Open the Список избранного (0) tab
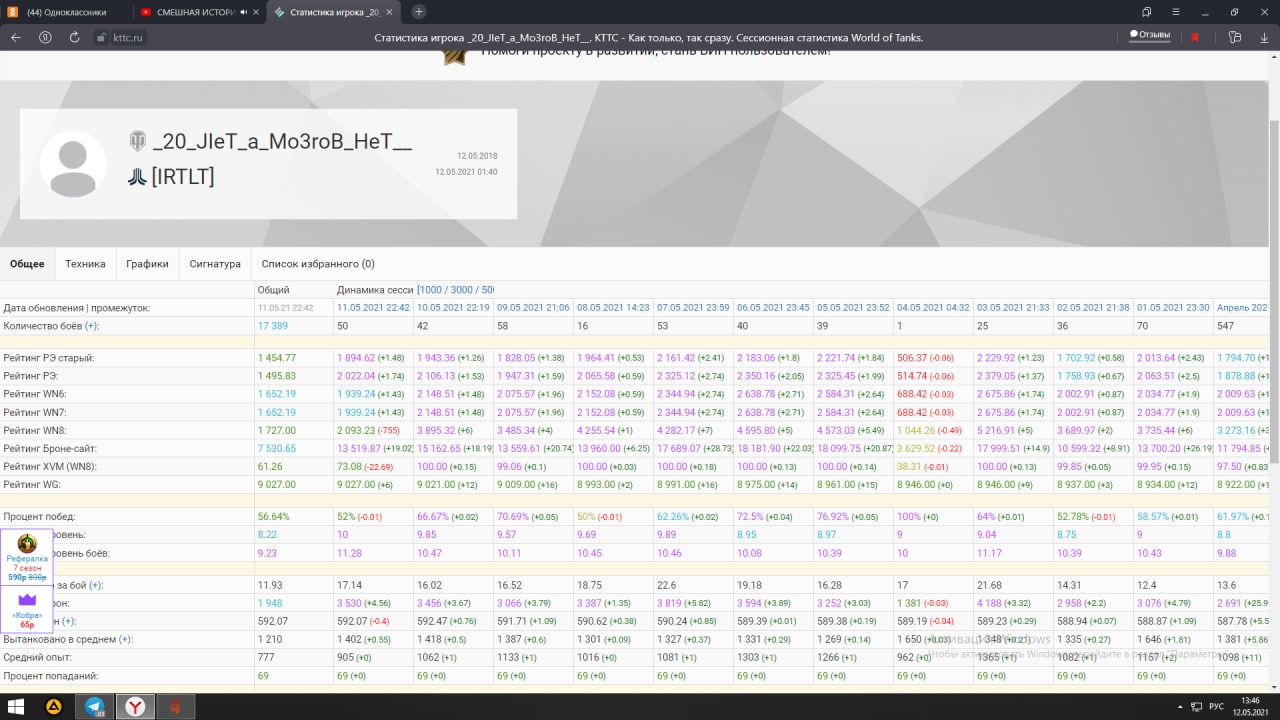Viewport: 1280px width, 720px height. [x=318, y=264]
